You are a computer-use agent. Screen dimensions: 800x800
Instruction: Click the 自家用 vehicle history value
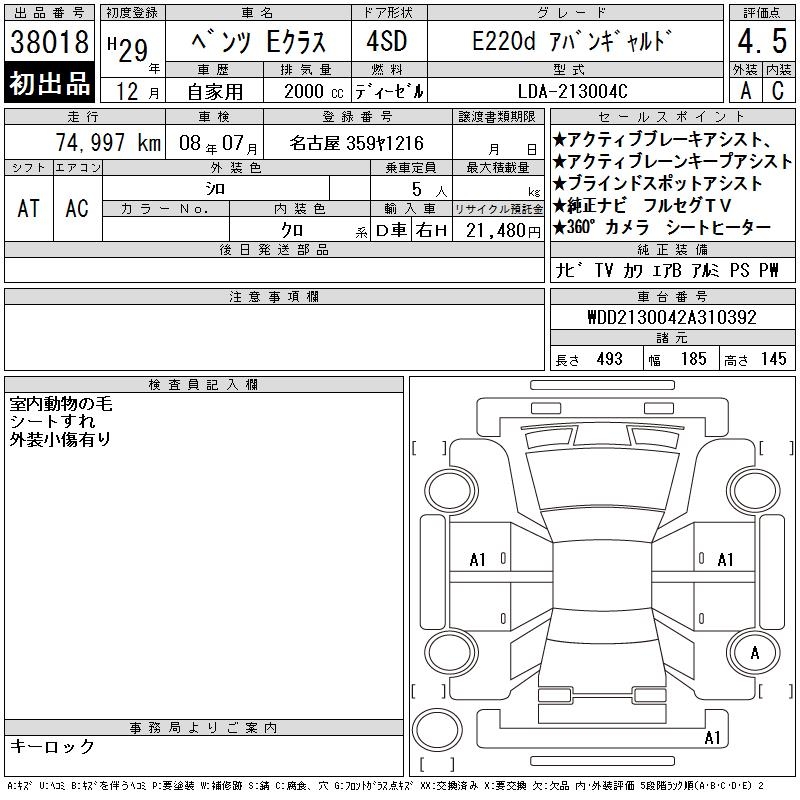pos(215,92)
